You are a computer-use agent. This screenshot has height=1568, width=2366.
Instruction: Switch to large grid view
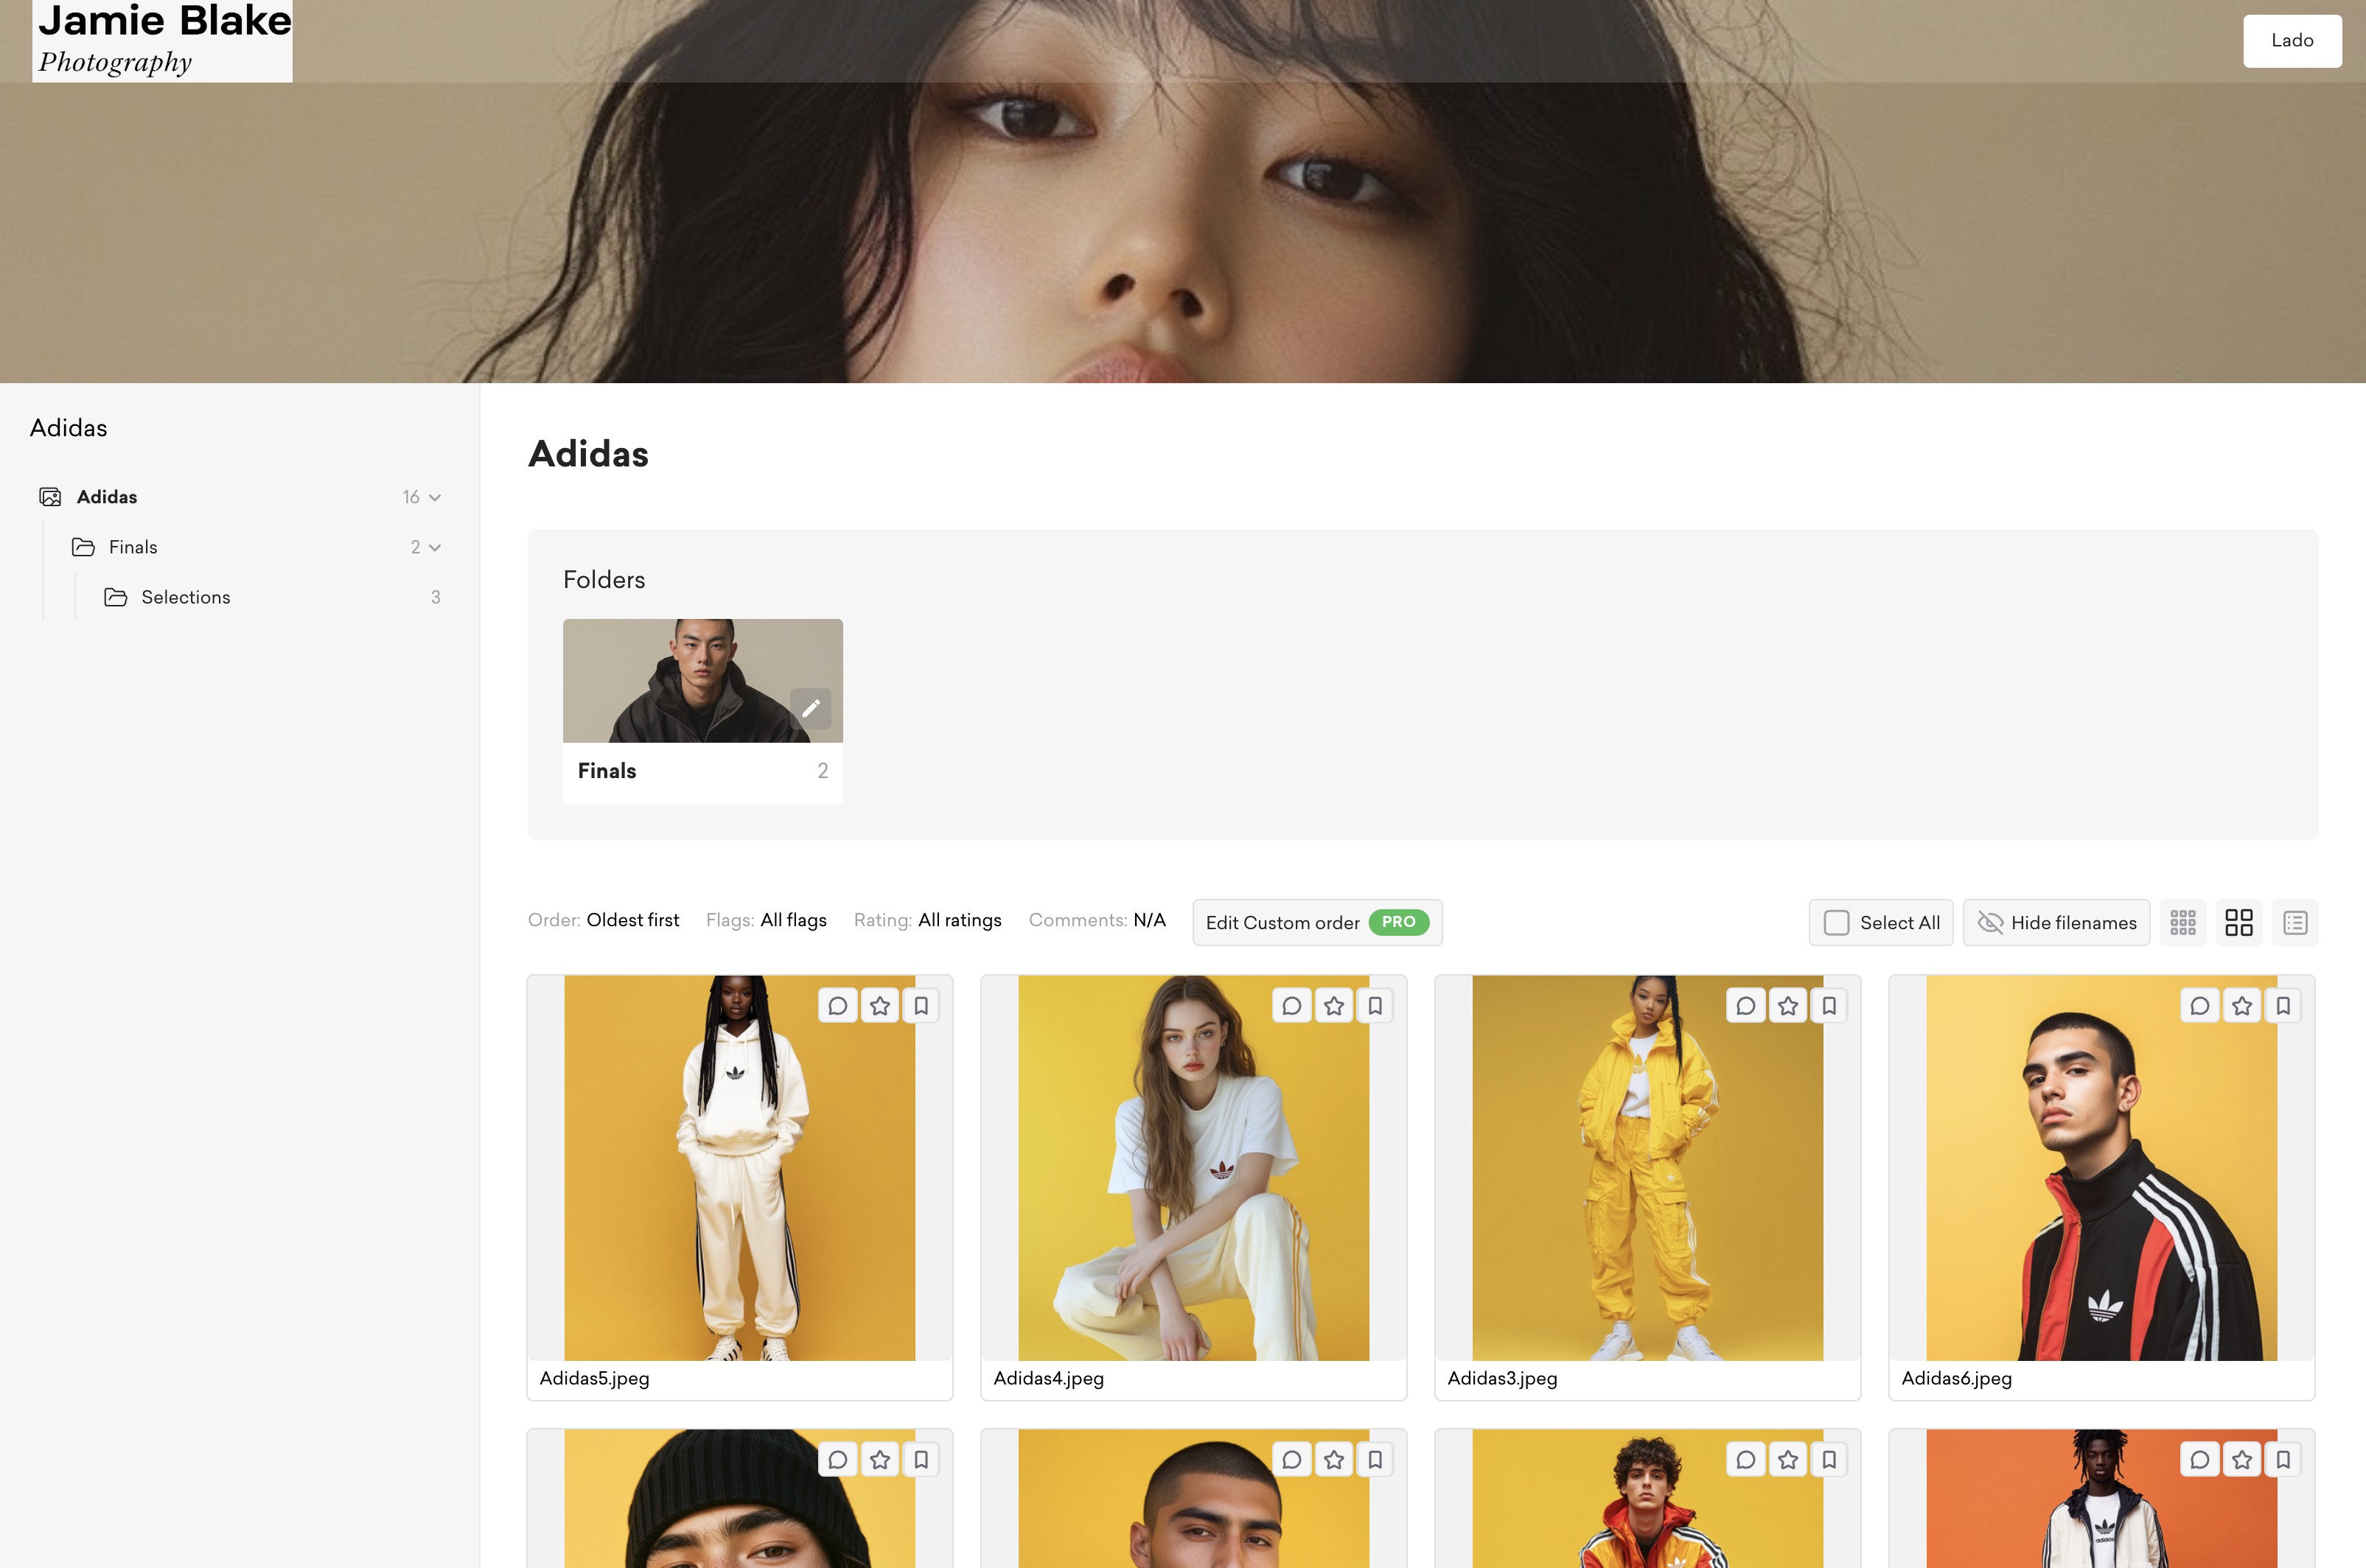coord(2239,922)
